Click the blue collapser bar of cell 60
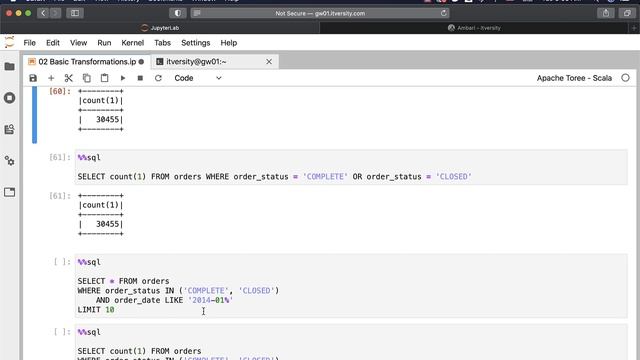 coord(34,114)
